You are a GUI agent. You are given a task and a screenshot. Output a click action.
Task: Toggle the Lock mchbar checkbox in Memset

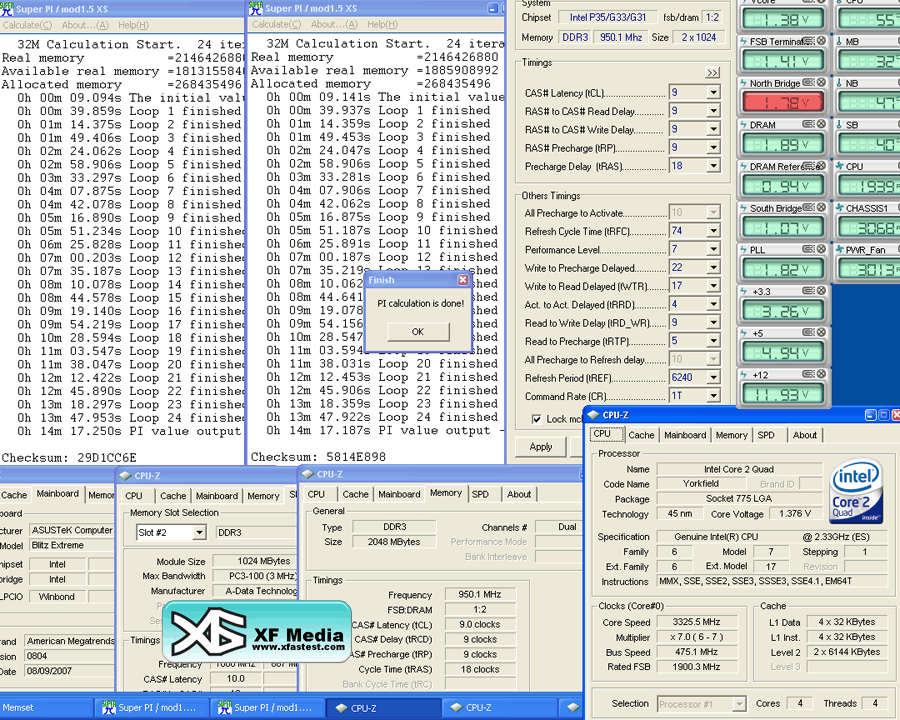click(536, 419)
